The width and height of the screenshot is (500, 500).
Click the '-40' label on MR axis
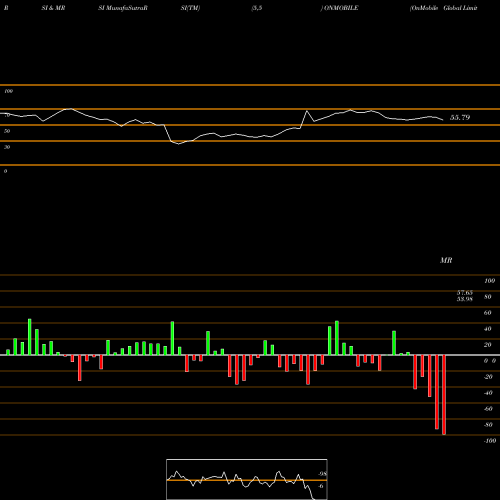tap(488, 393)
